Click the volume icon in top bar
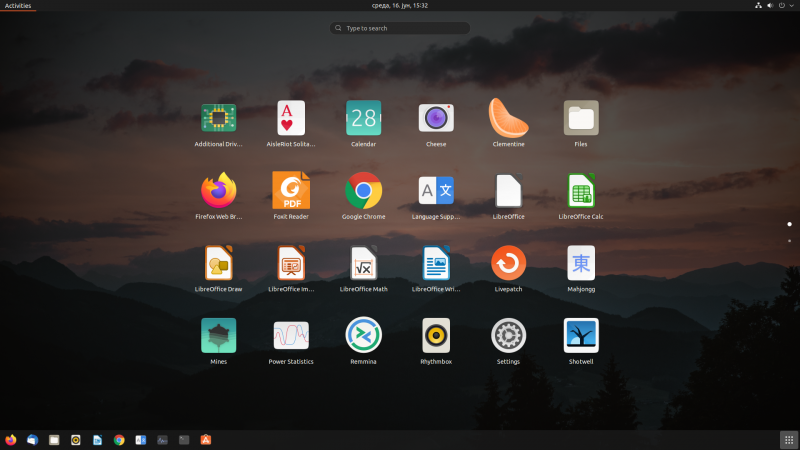The image size is (800, 450). pos(770,6)
